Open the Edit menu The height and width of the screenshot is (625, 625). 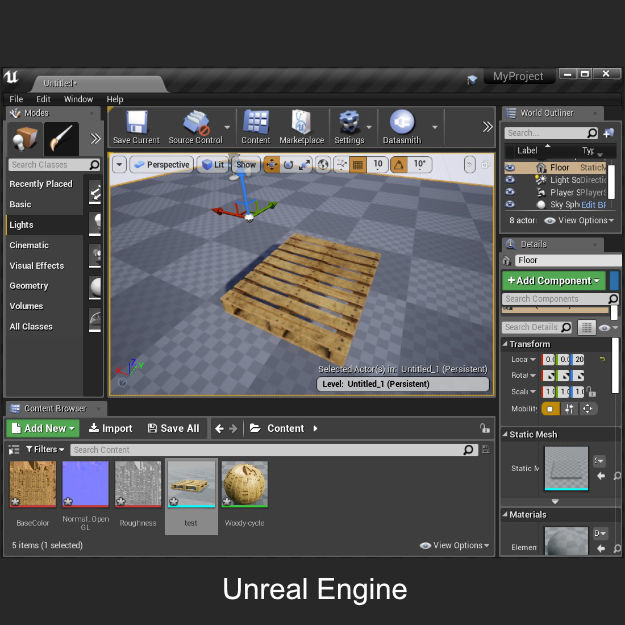pyautogui.click(x=43, y=99)
